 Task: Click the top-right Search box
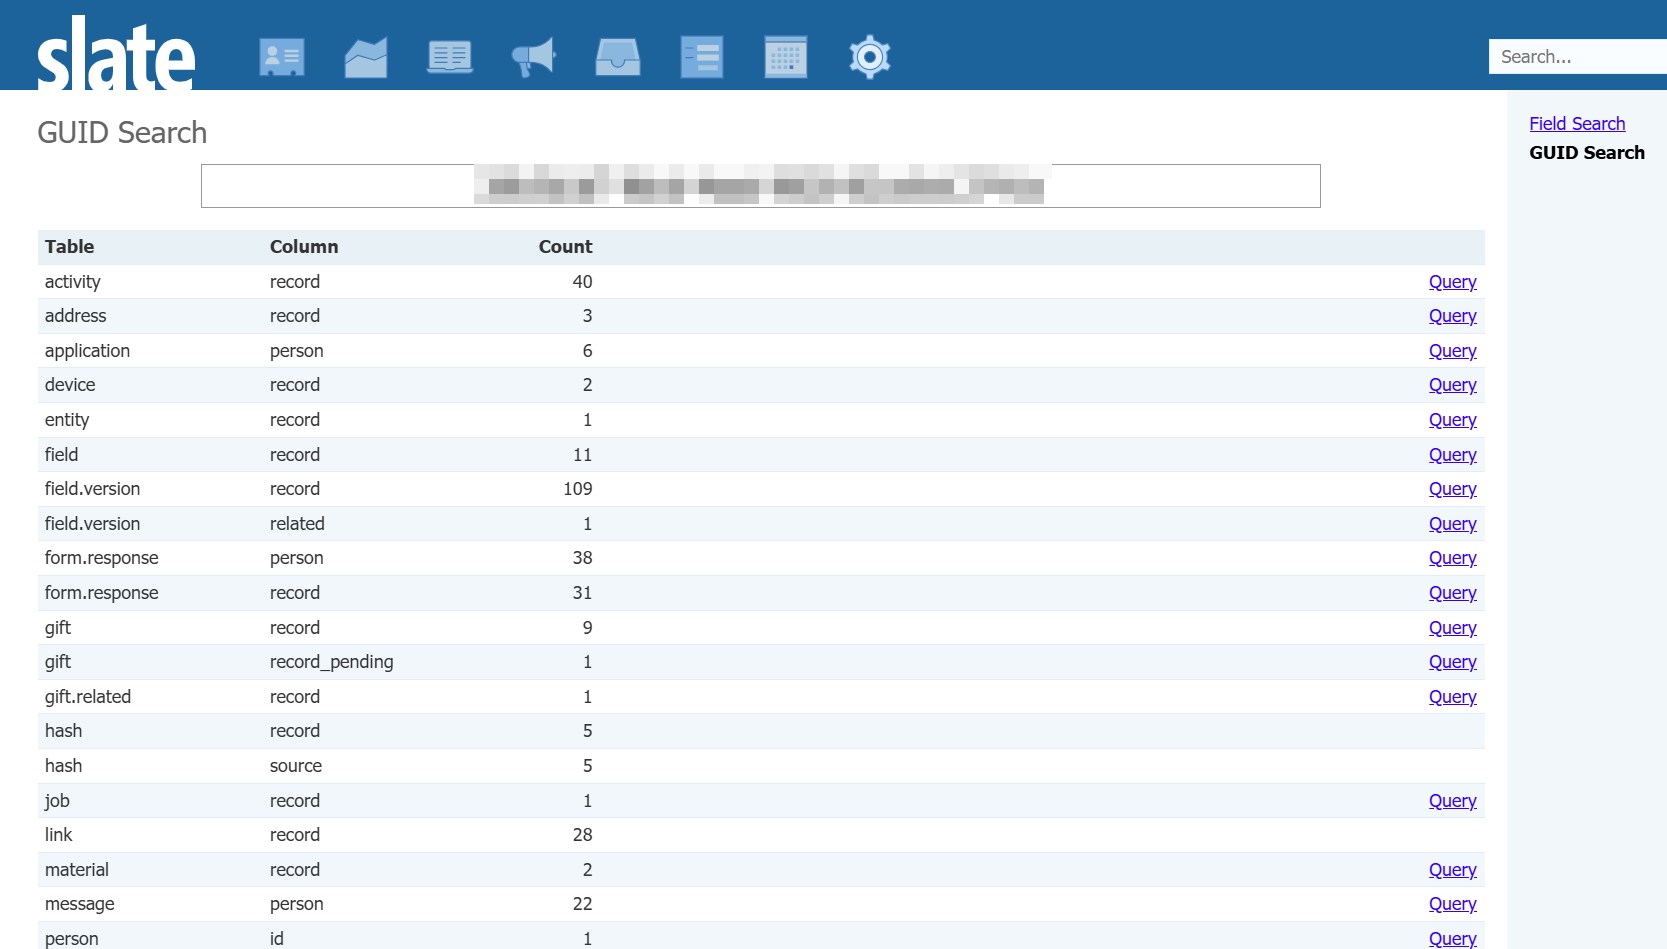[1577, 57]
